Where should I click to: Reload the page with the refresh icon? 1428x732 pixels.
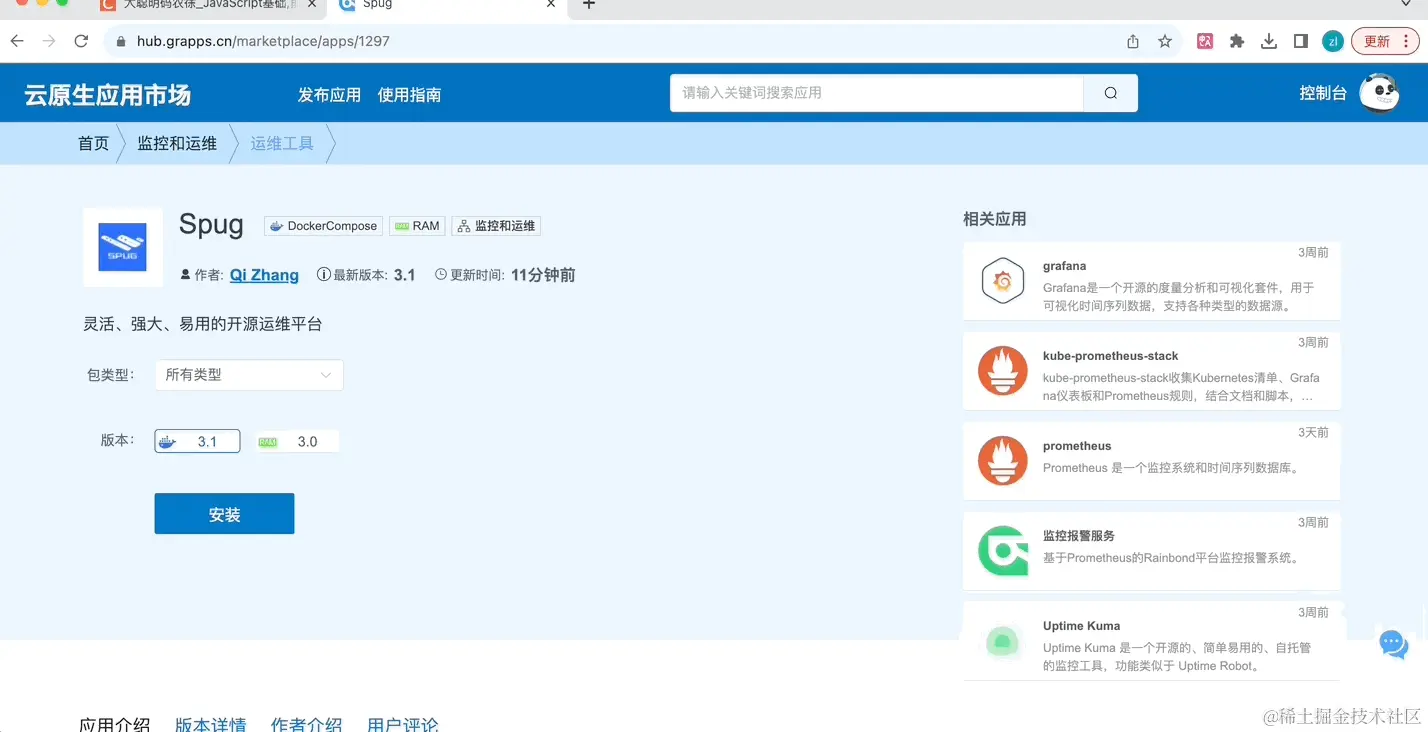(x=81, y=41)
